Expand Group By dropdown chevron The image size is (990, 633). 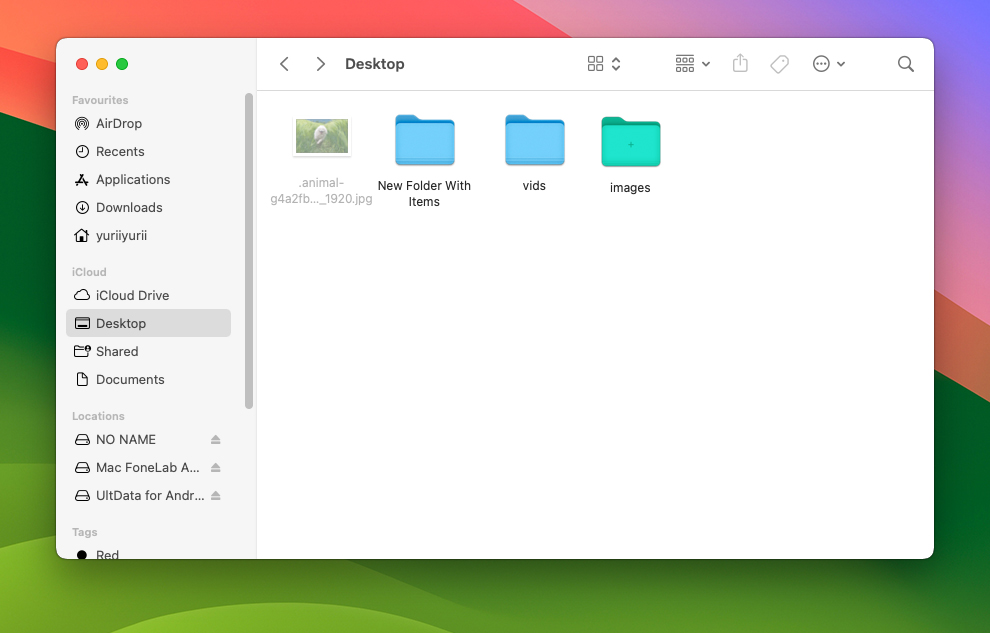[x=706, y=64]
